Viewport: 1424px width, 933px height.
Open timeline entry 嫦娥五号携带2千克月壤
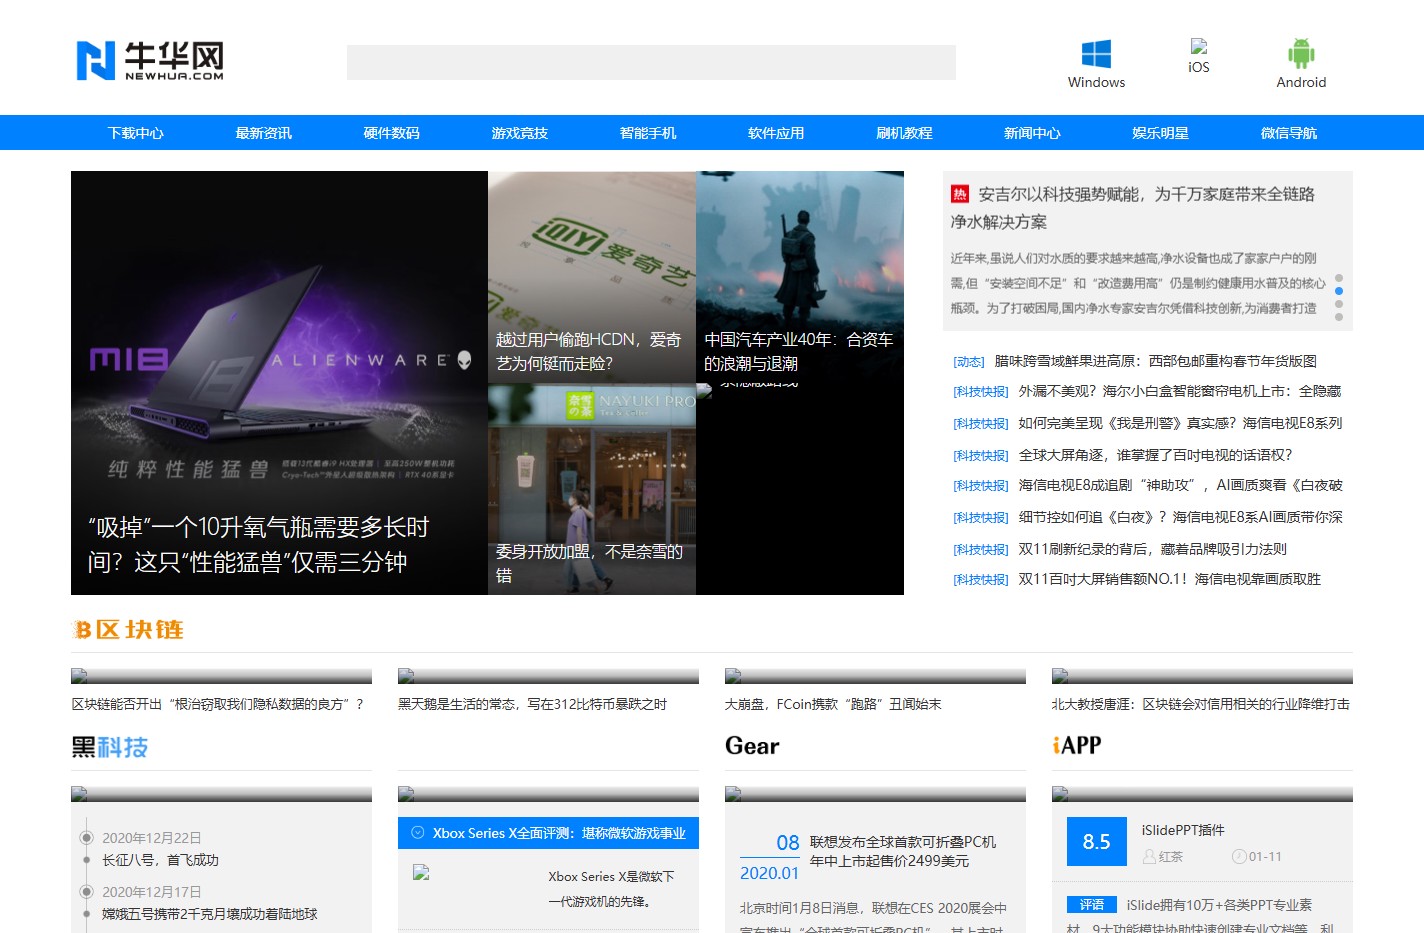tap(210, 914)
